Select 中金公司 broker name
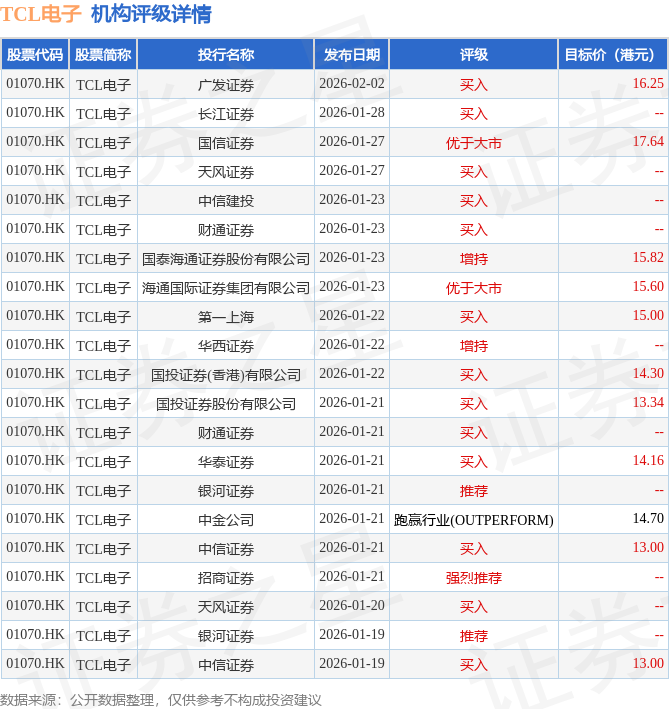669x709 pixels. coord(226,520)
